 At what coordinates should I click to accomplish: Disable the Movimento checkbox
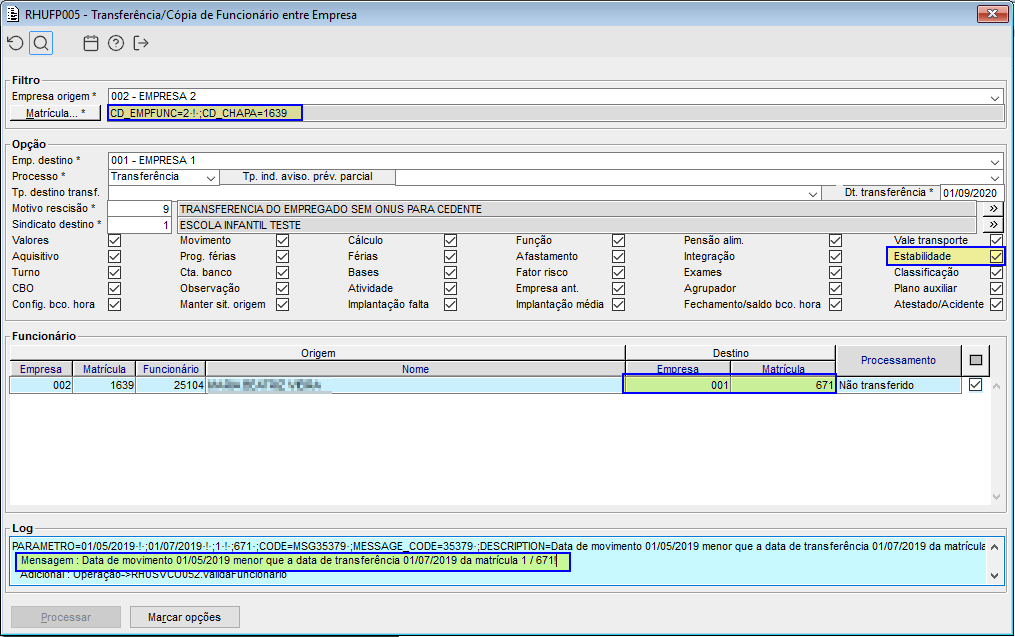[282, 240]
